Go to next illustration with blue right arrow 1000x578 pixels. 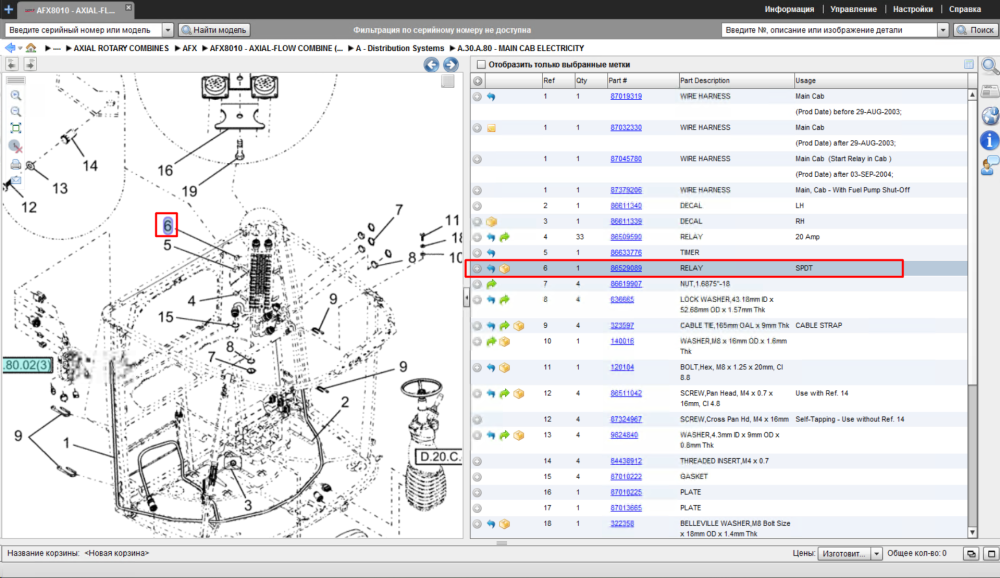[451, 64]
